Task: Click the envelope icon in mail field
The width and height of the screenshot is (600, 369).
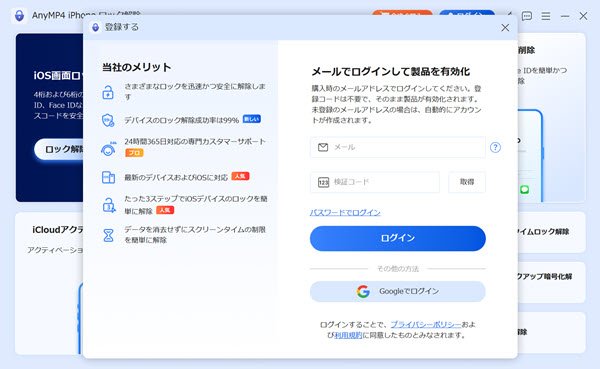Action: click(x=323, y=147)
